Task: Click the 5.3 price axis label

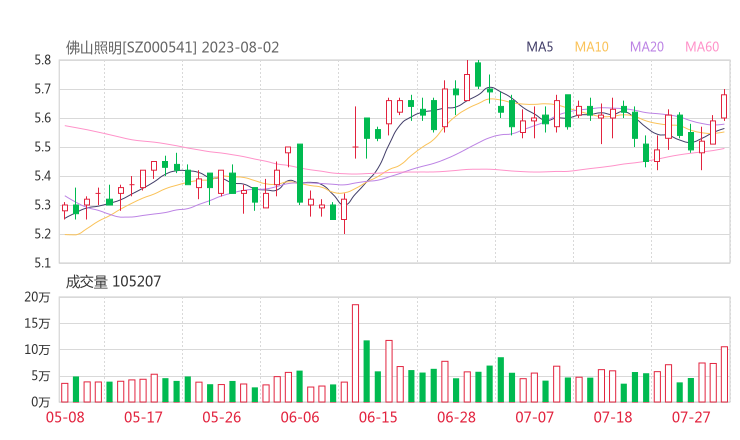Action: click(42, 205)
